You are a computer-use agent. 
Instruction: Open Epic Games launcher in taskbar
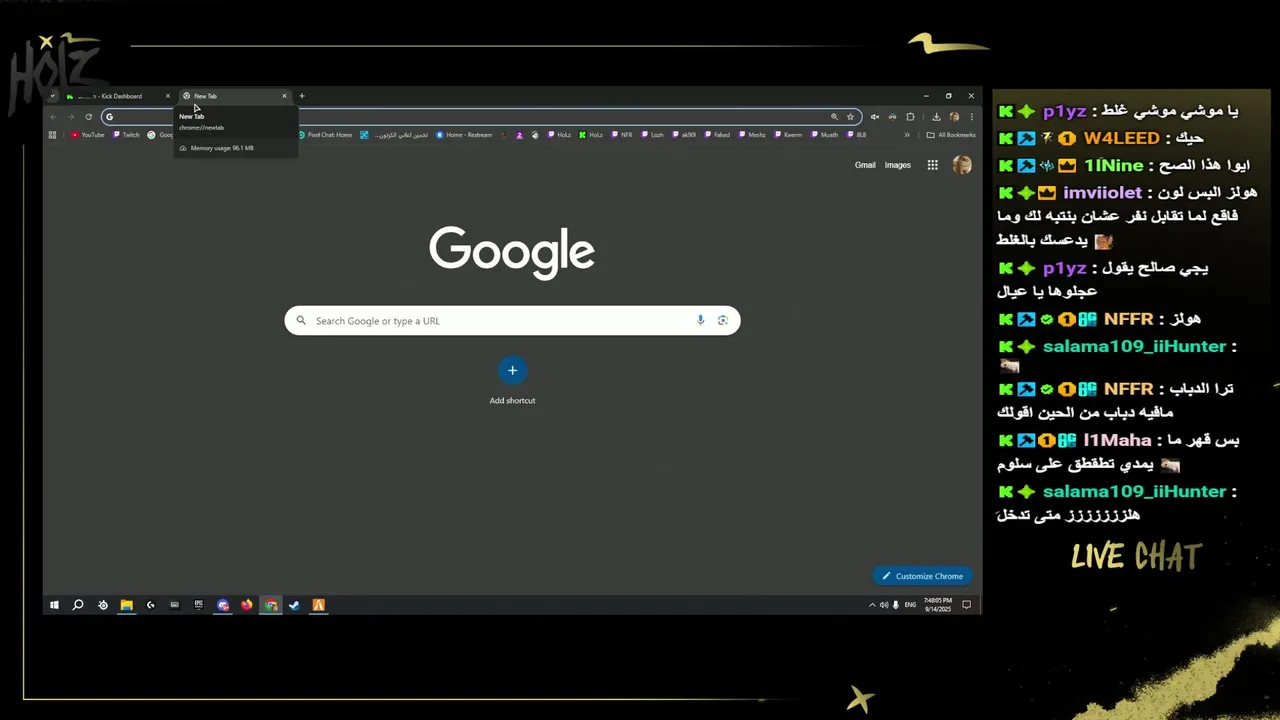tap(198, 605)
